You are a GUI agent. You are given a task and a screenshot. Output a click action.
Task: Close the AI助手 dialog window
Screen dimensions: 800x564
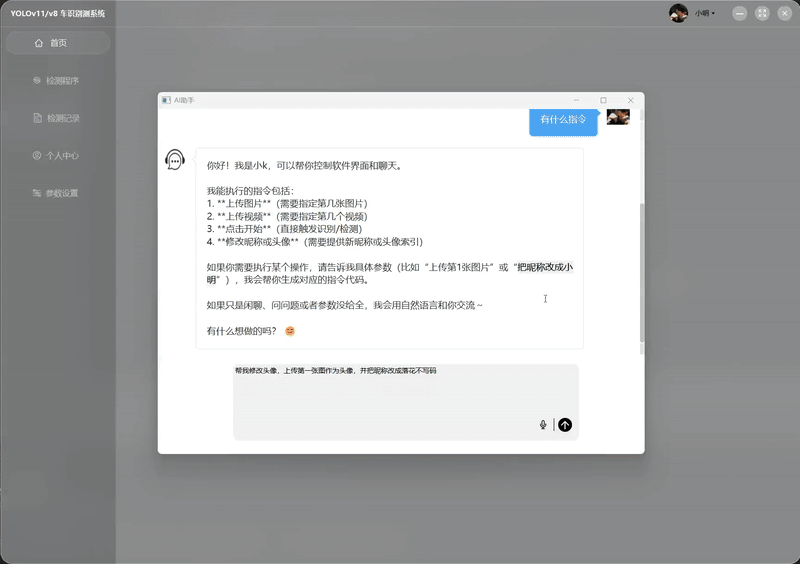[x=631, y=100]
